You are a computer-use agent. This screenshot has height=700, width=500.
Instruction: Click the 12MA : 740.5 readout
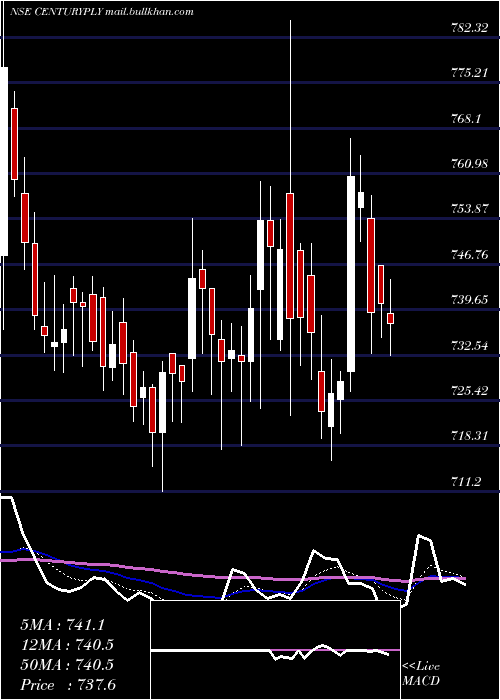pyautogui.click(x=67, y=645)
